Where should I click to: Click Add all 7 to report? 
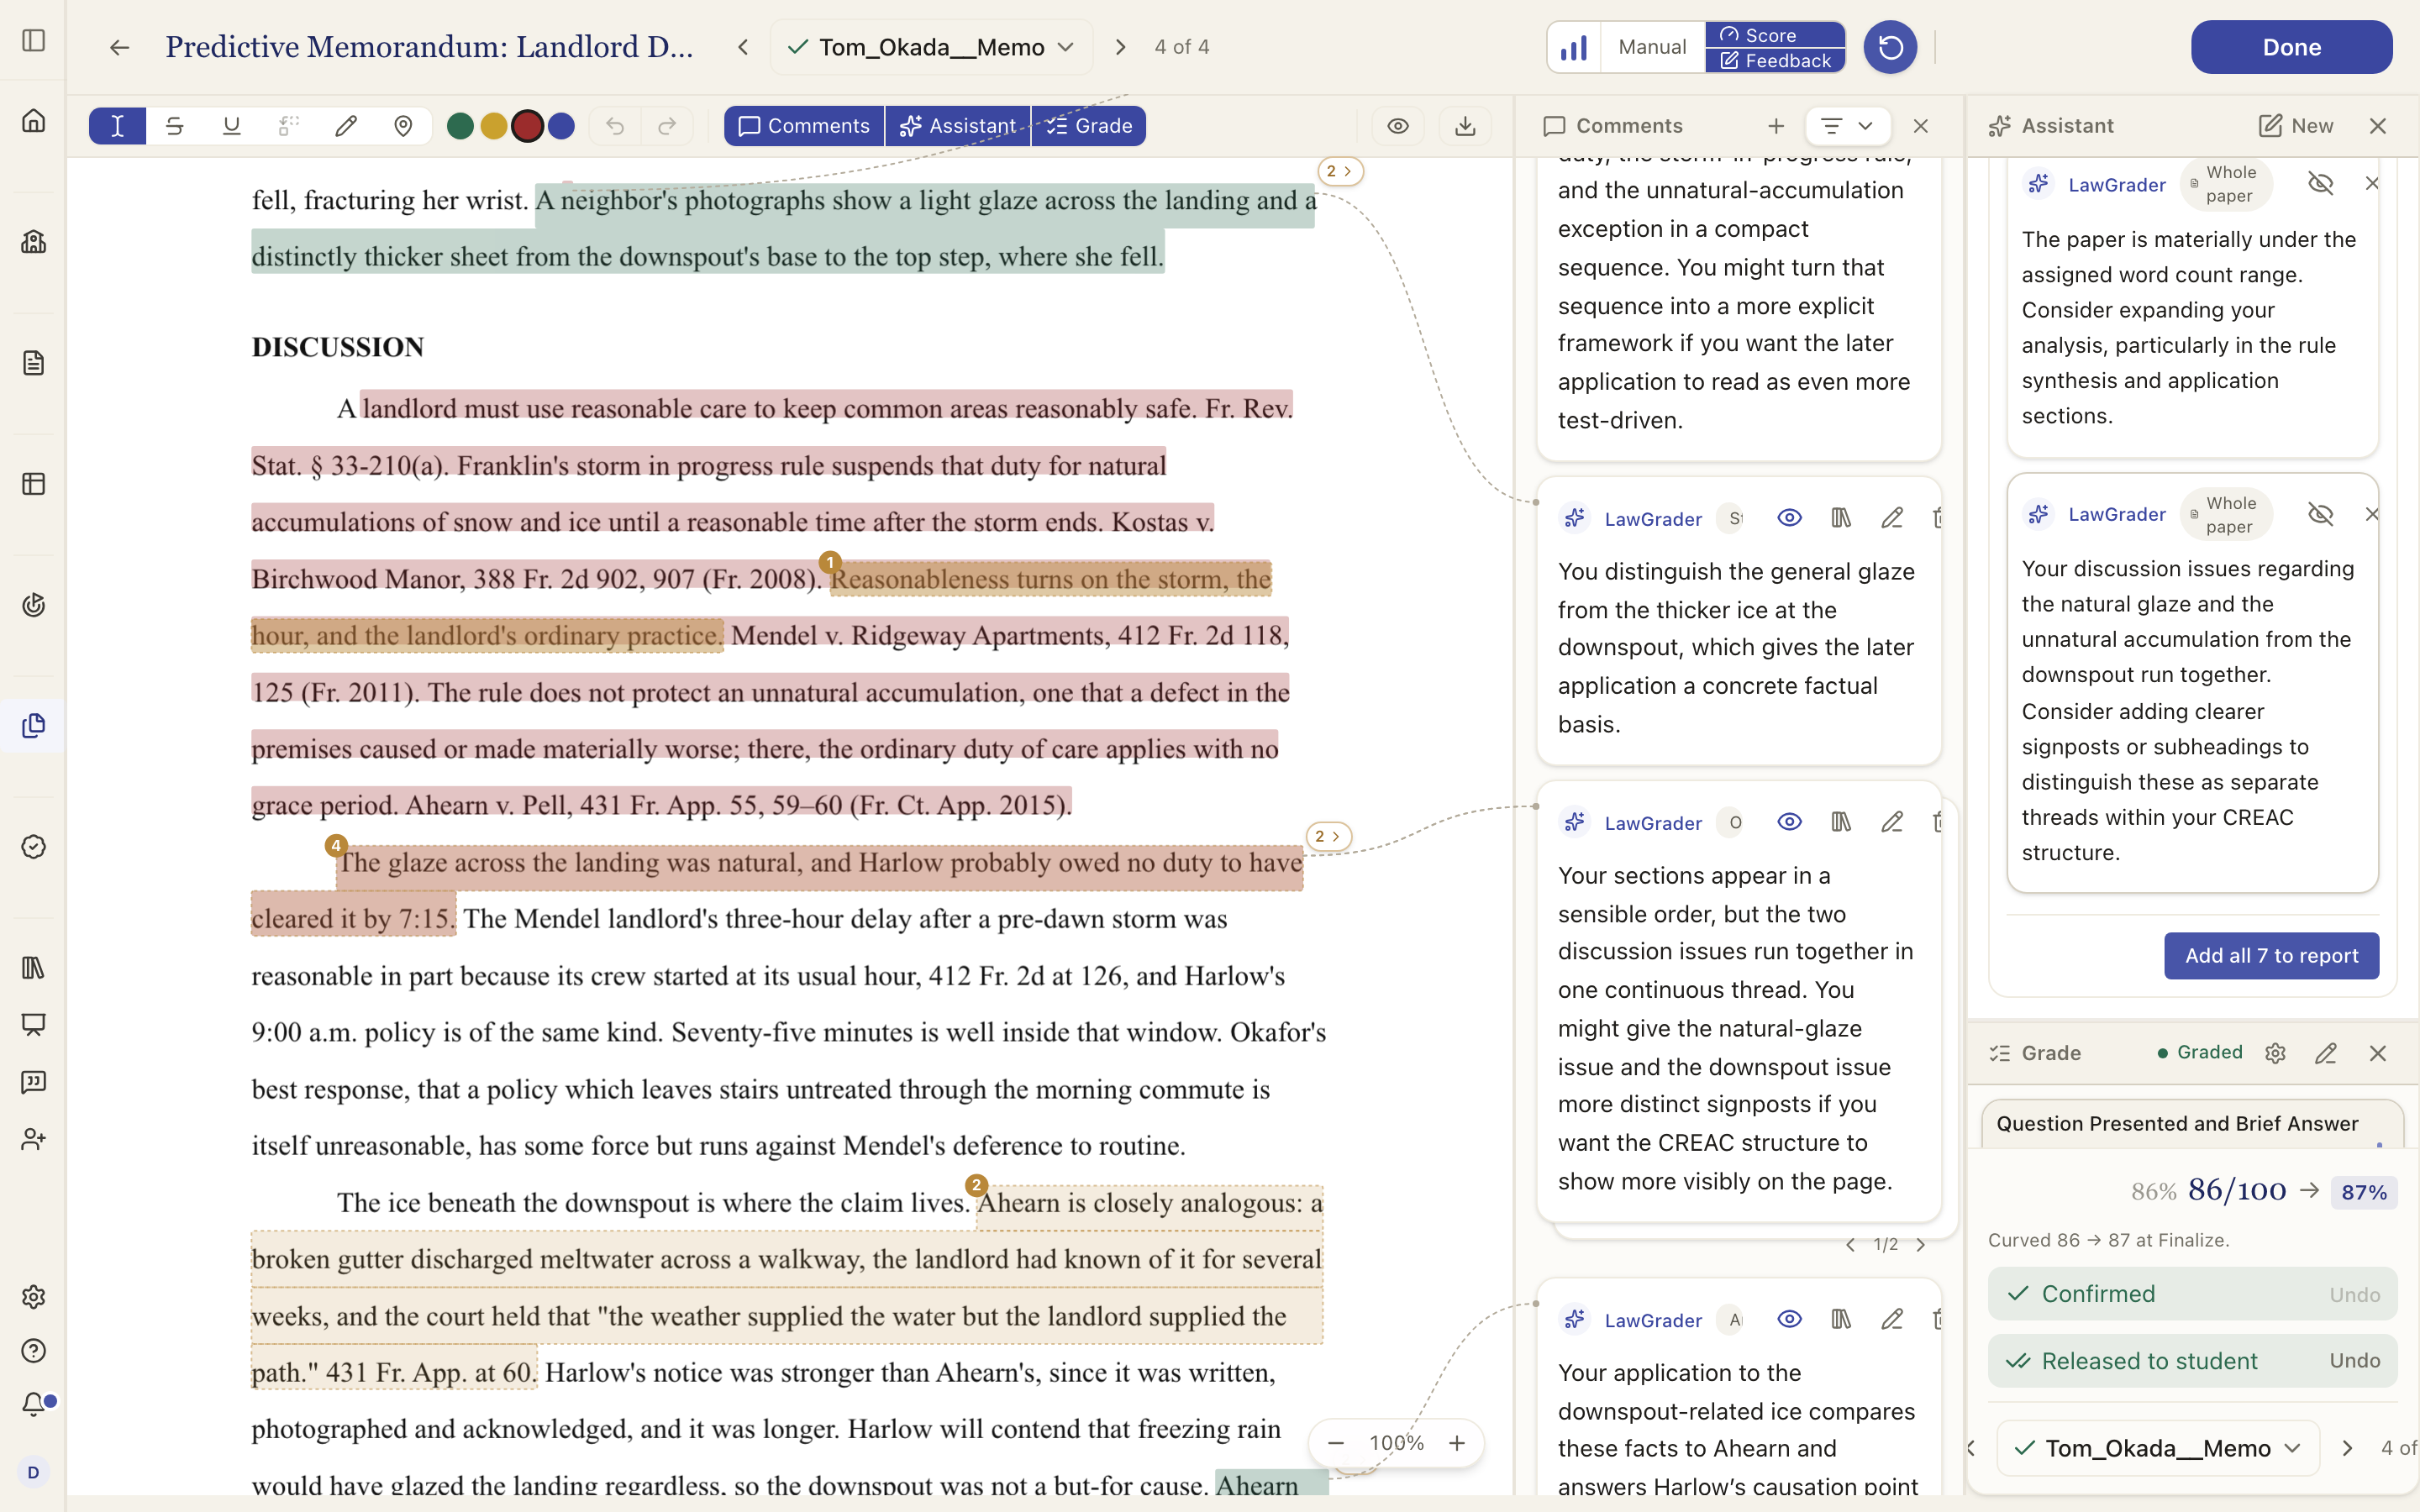point(2271,956)
